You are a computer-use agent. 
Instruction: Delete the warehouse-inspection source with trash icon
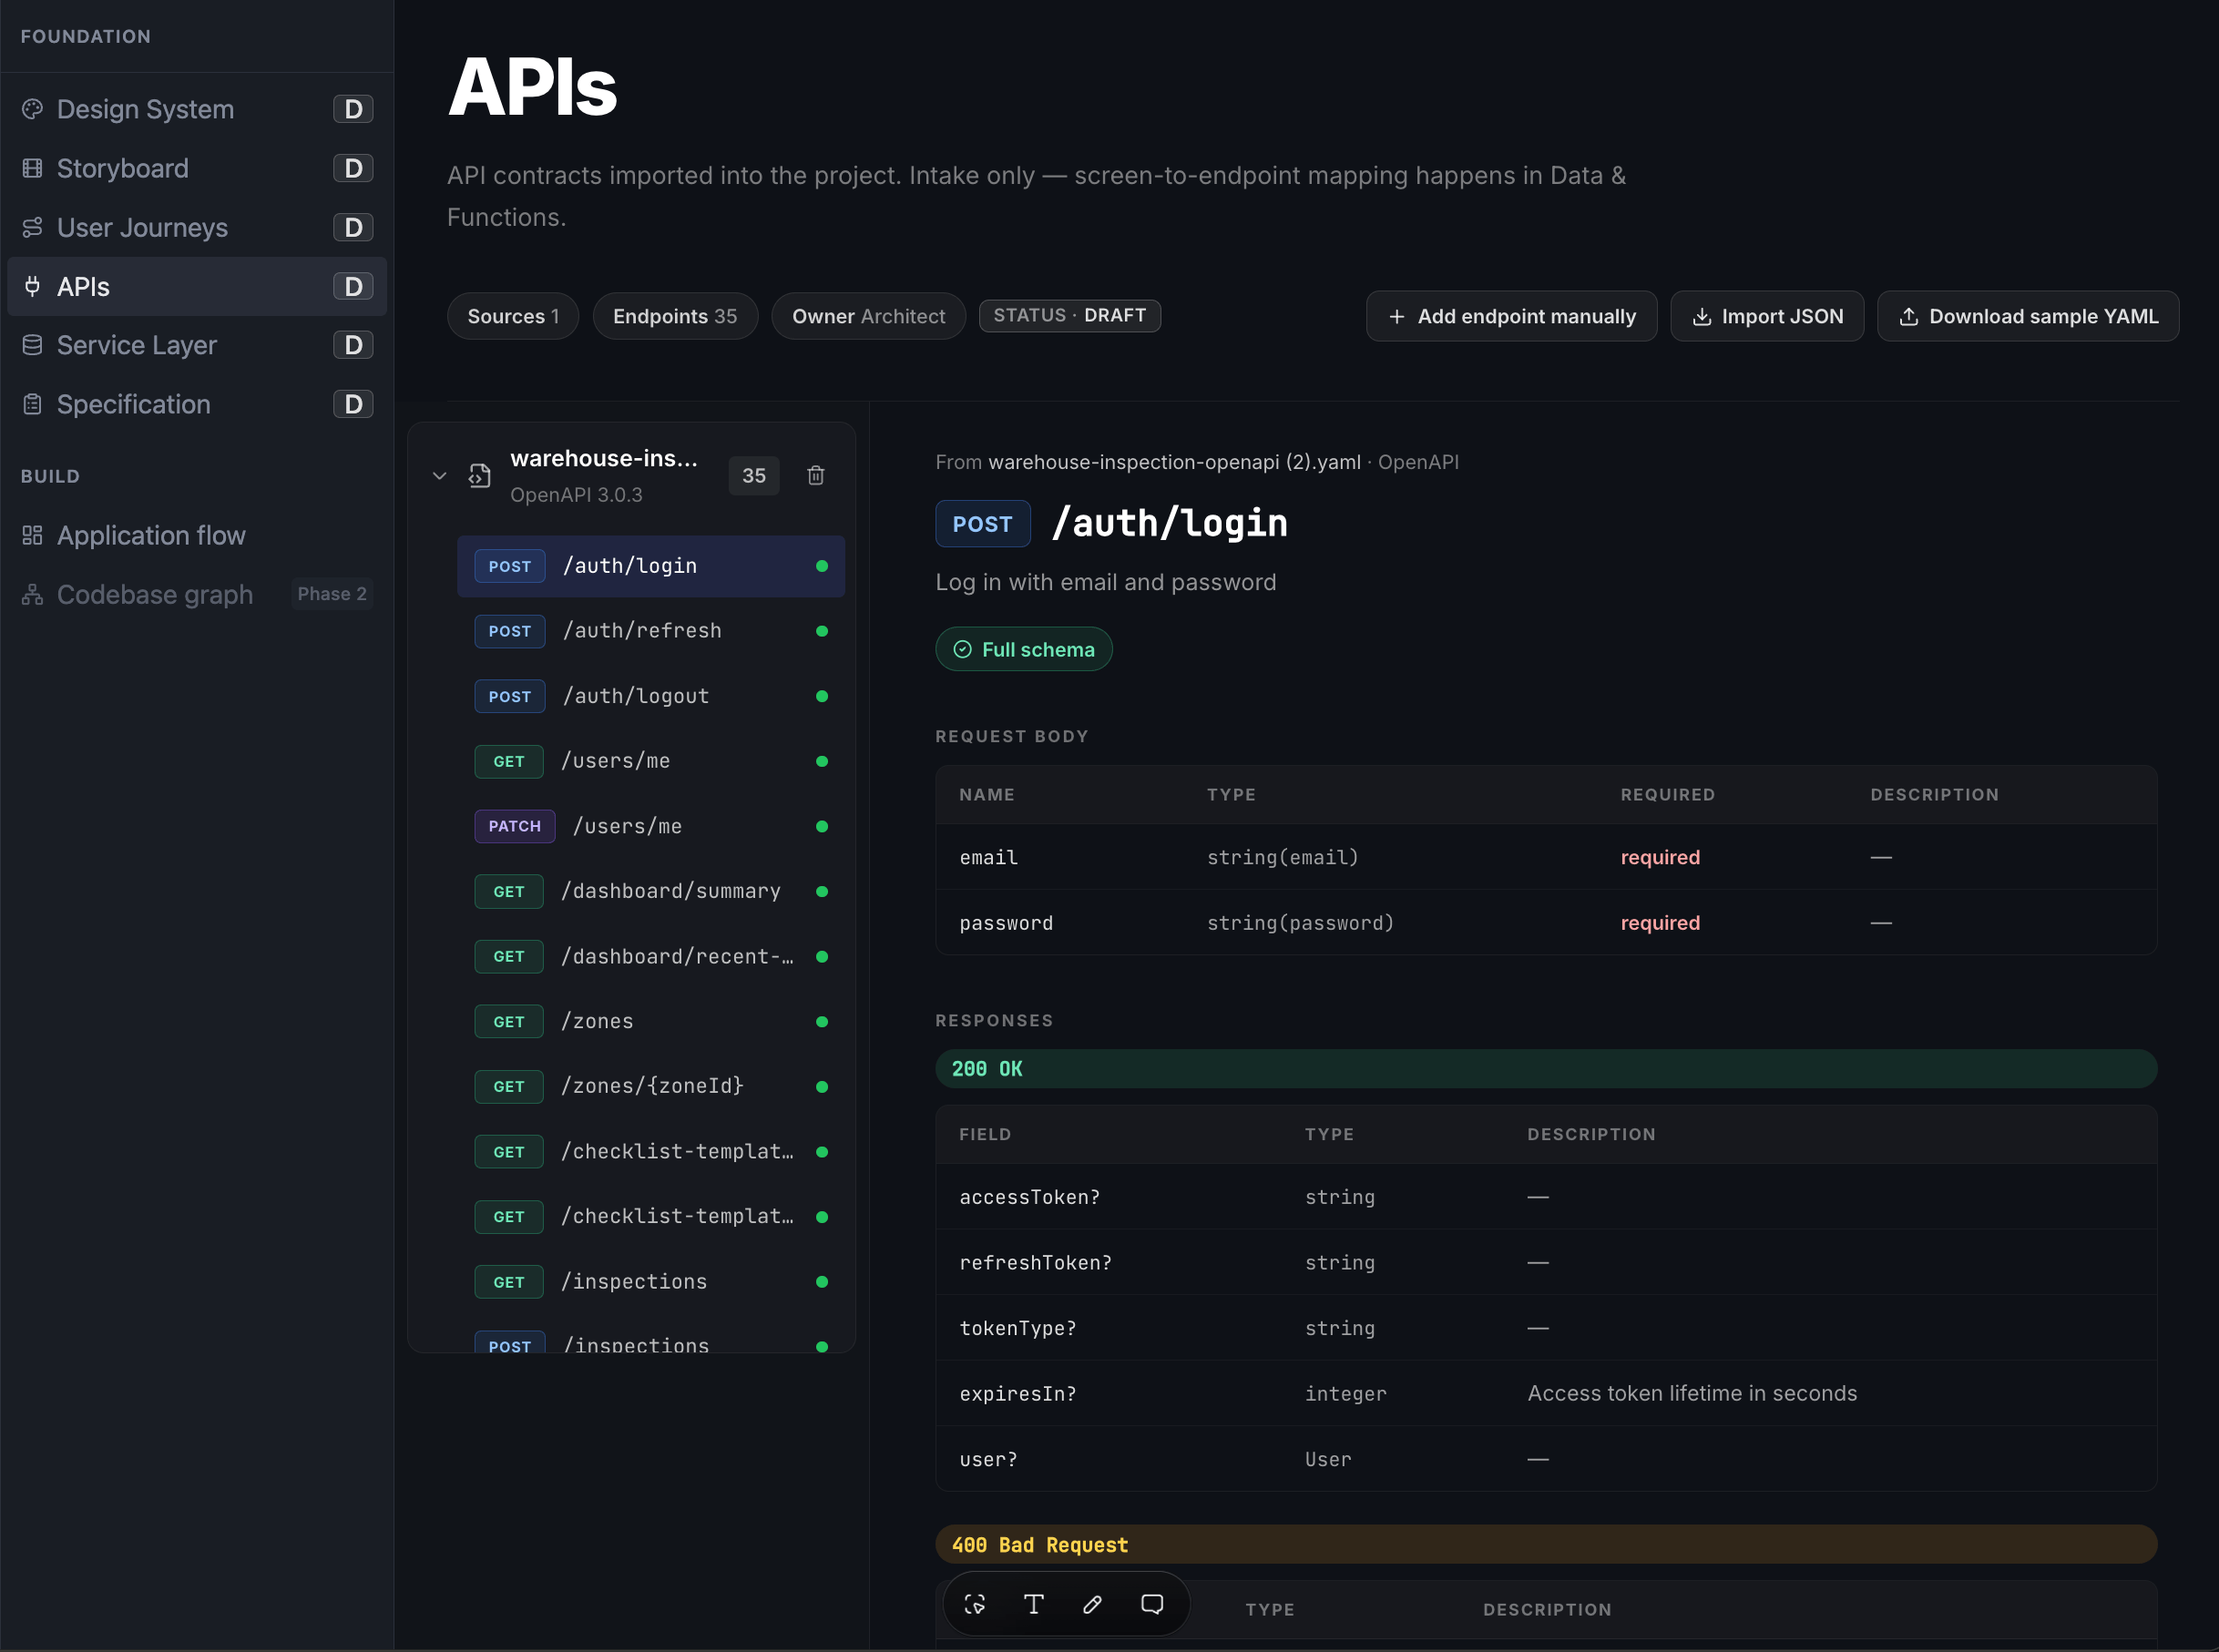click(815, 475)
